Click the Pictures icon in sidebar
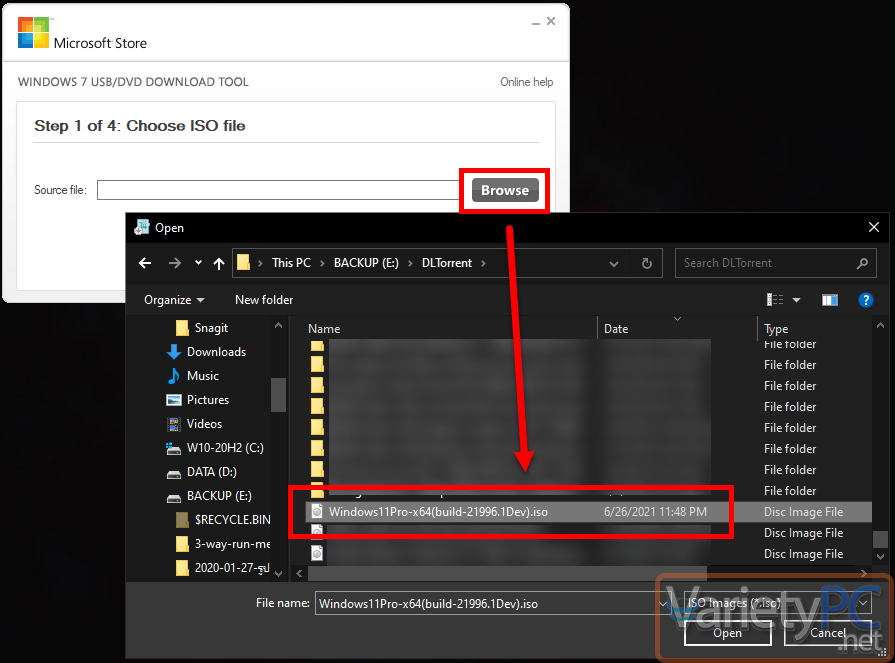The image size is (895, 663). point(174,400)
